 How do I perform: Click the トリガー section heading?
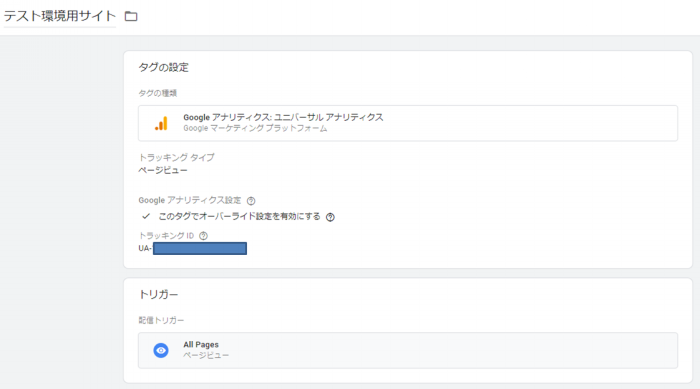pos(158,295)
